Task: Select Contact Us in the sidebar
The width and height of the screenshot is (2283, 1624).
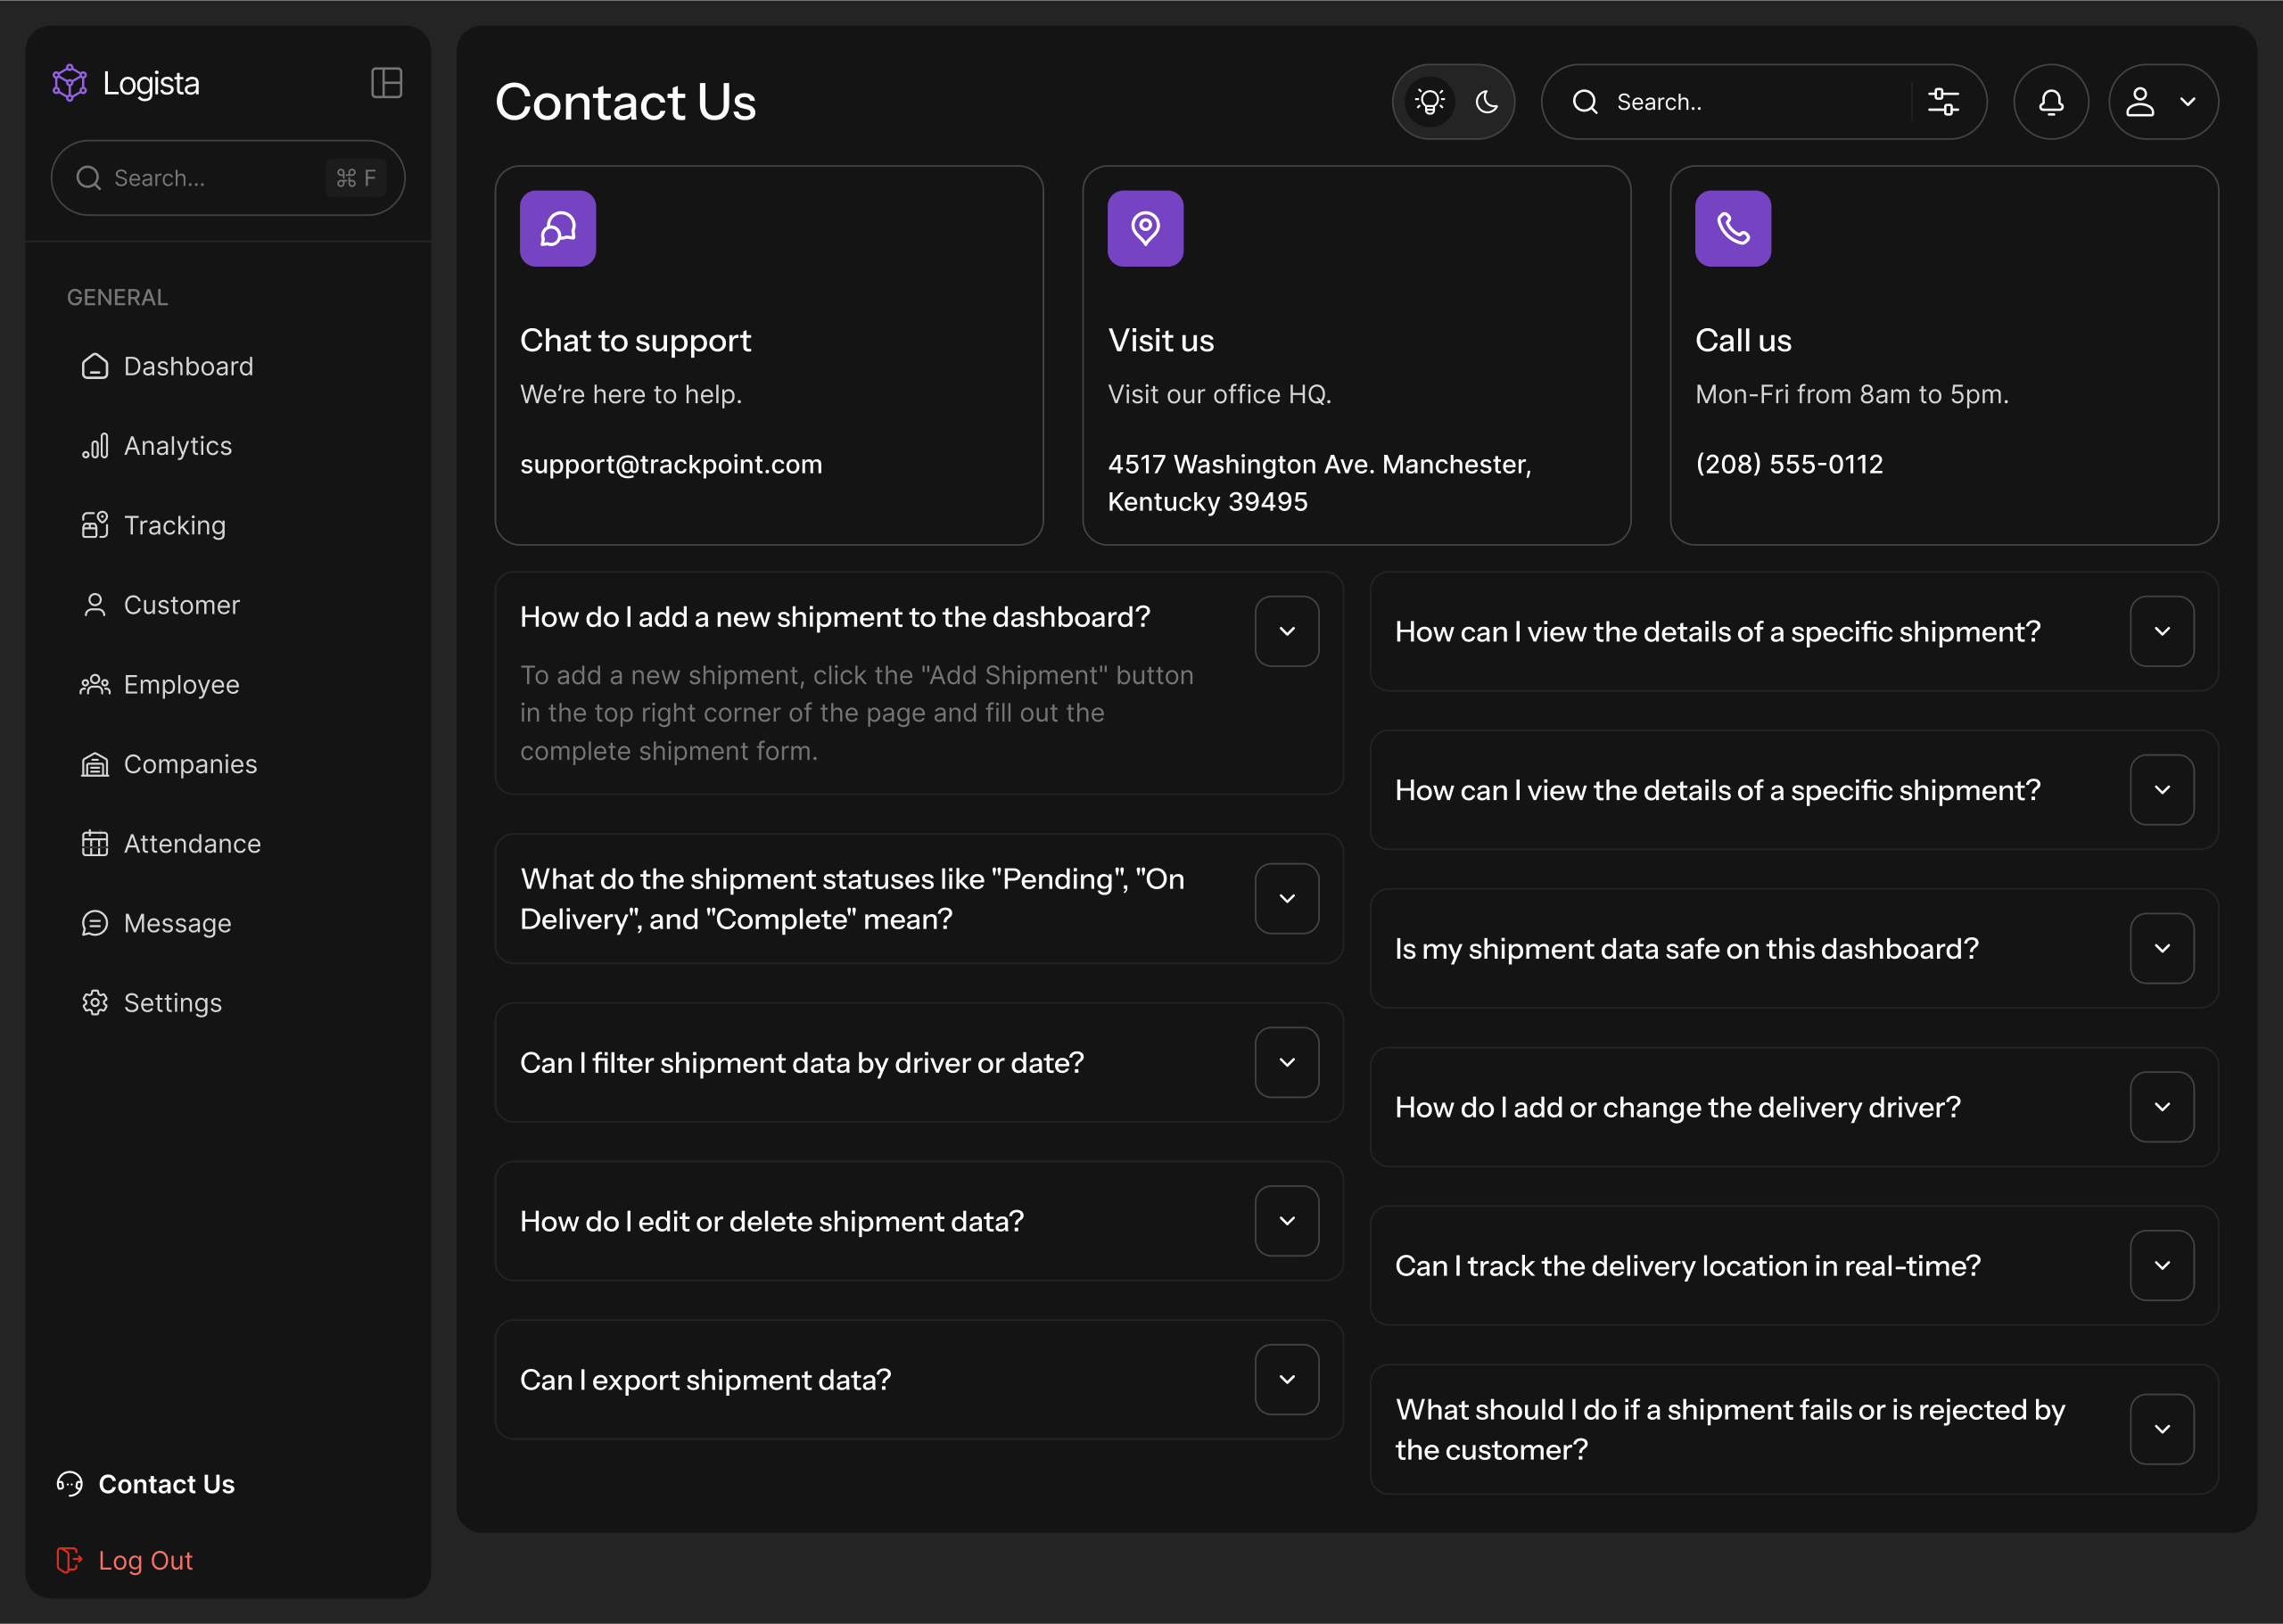Action: click(x=166, y=1484)
